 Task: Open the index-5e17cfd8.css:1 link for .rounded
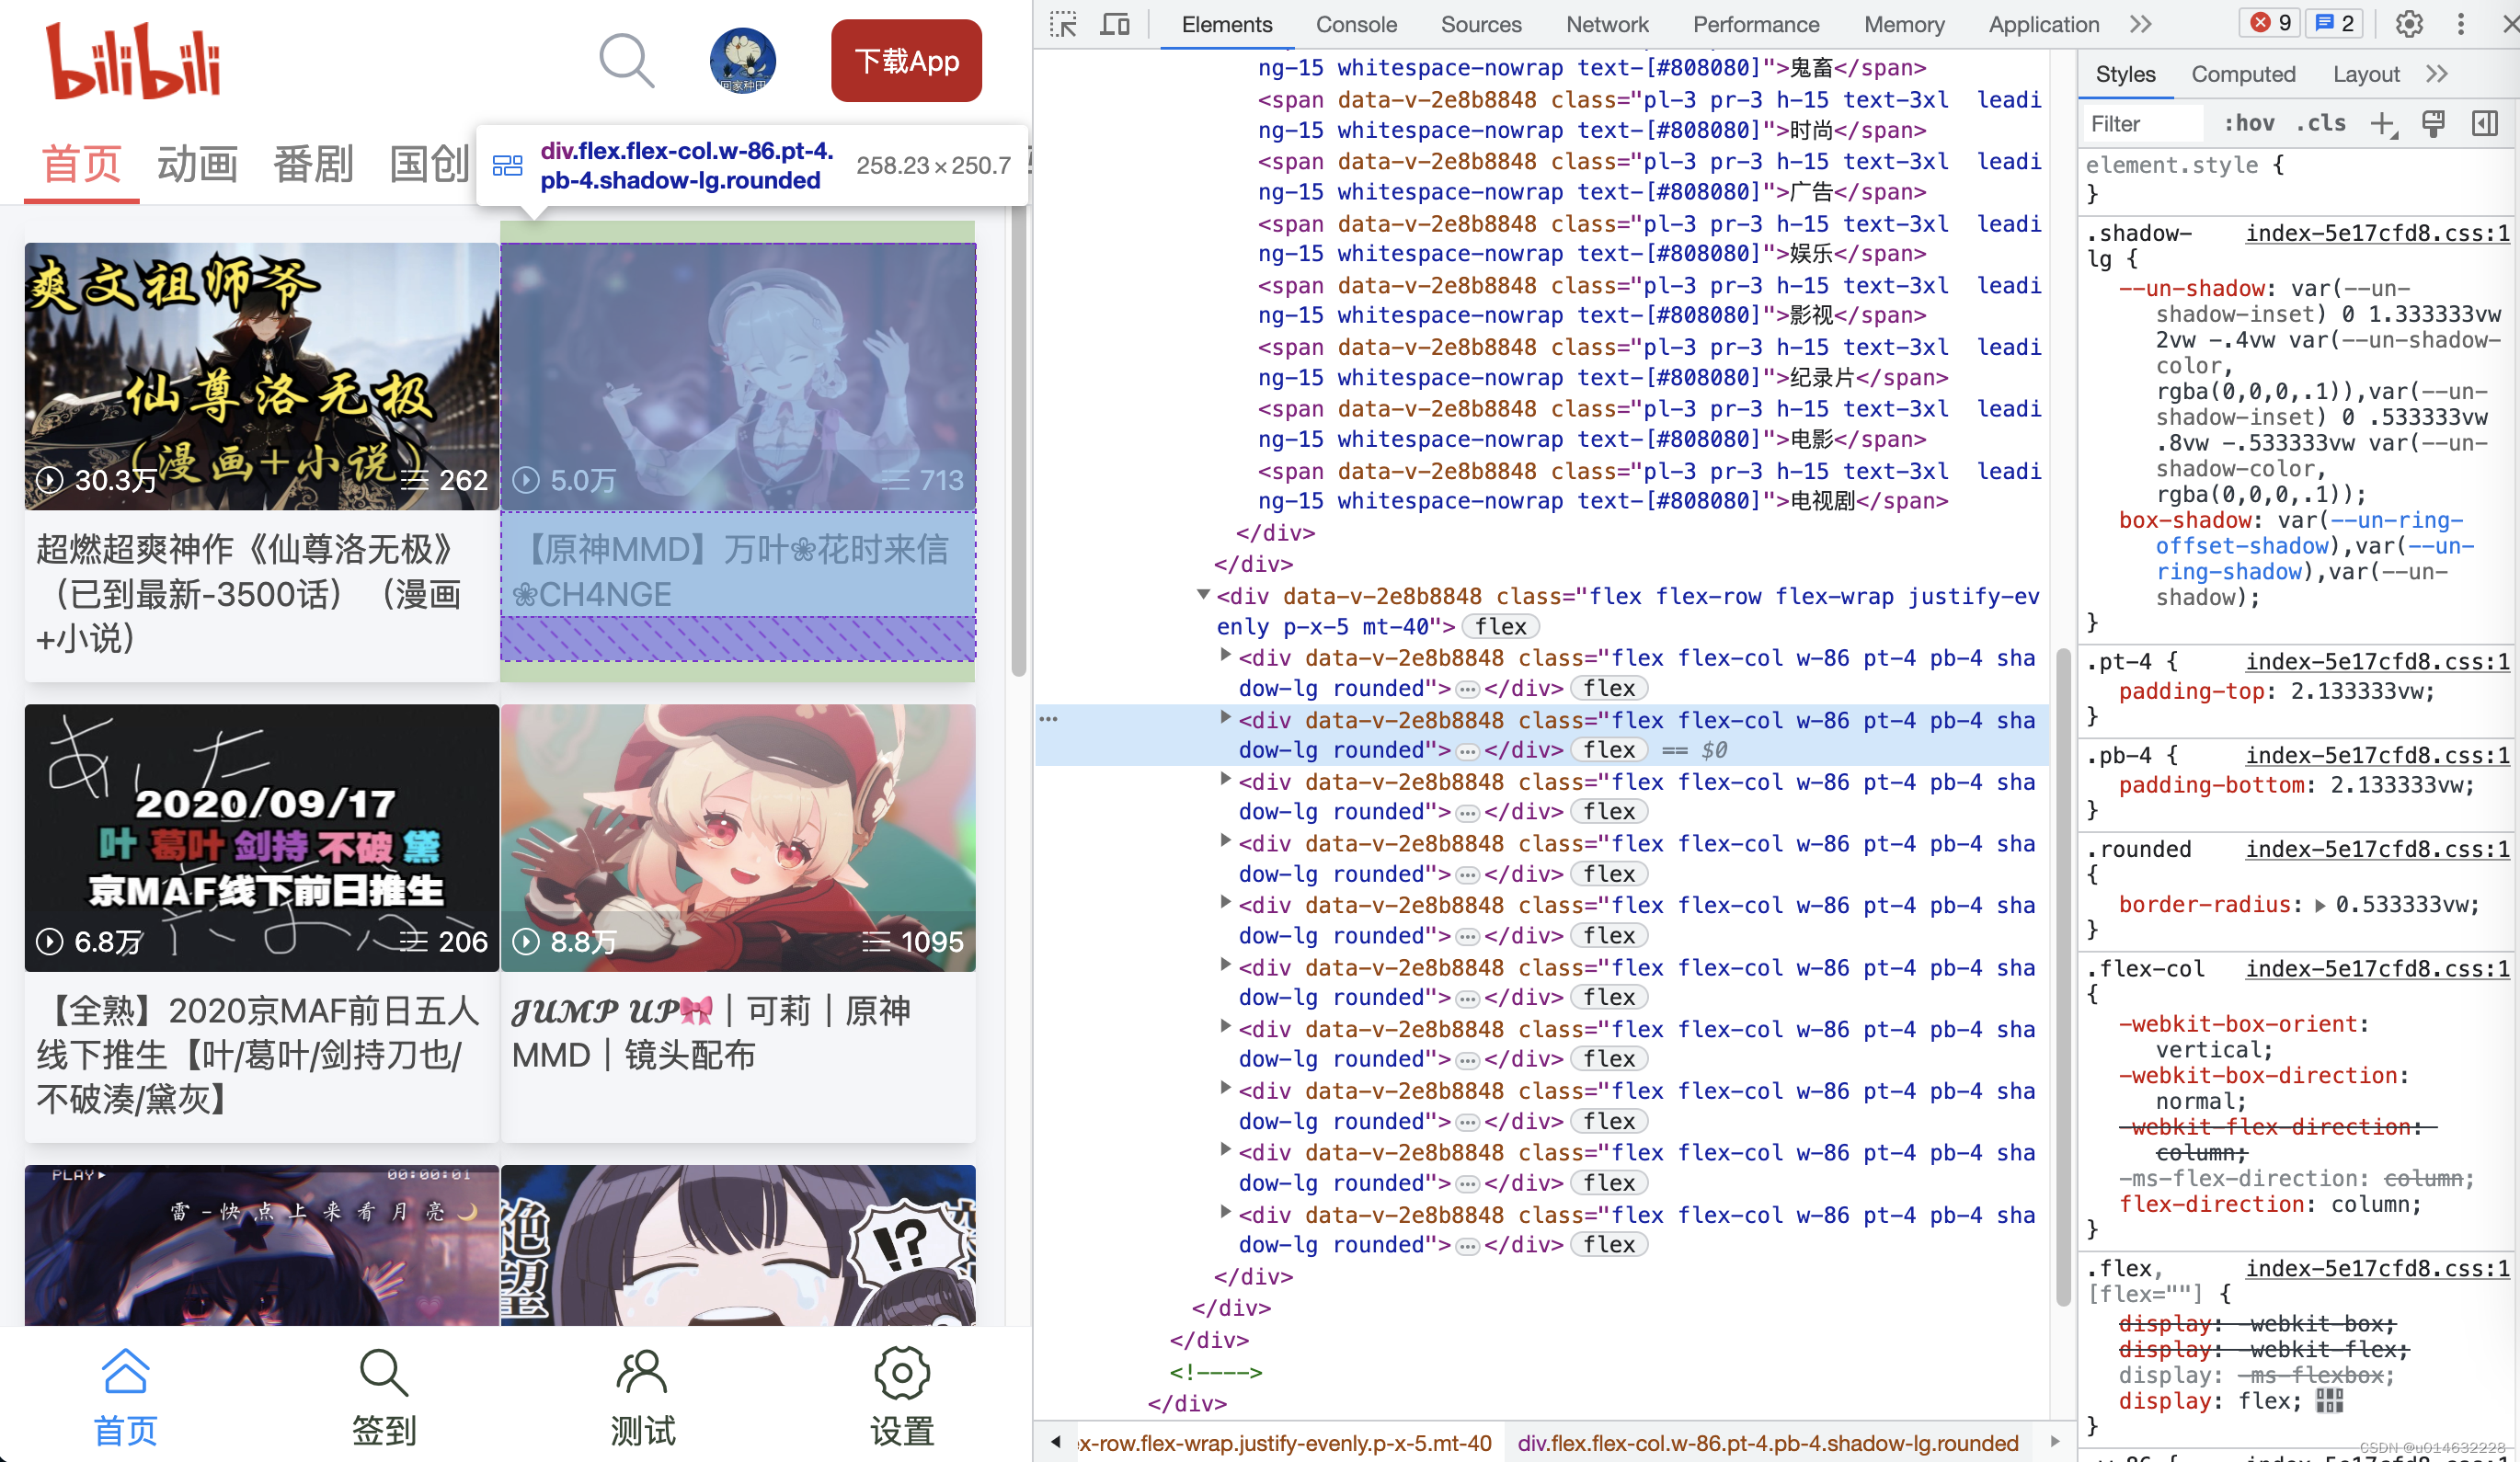point(2377,849)
